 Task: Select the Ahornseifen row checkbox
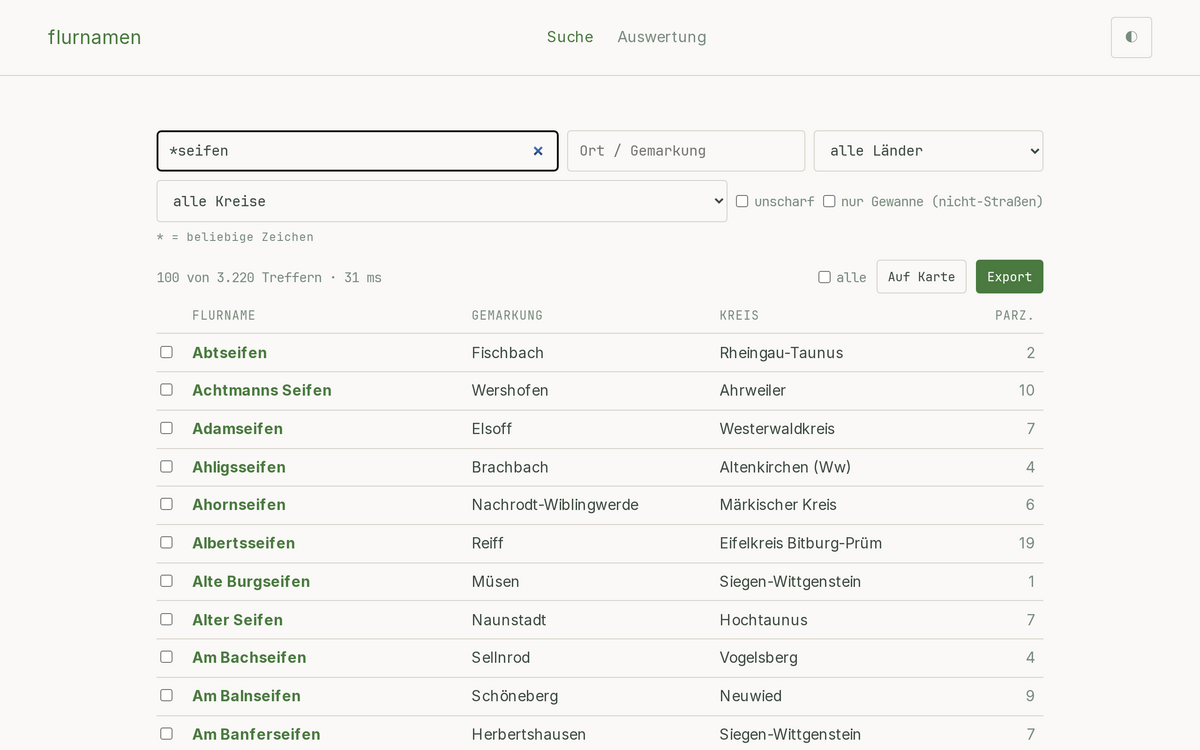coord(166,504)
